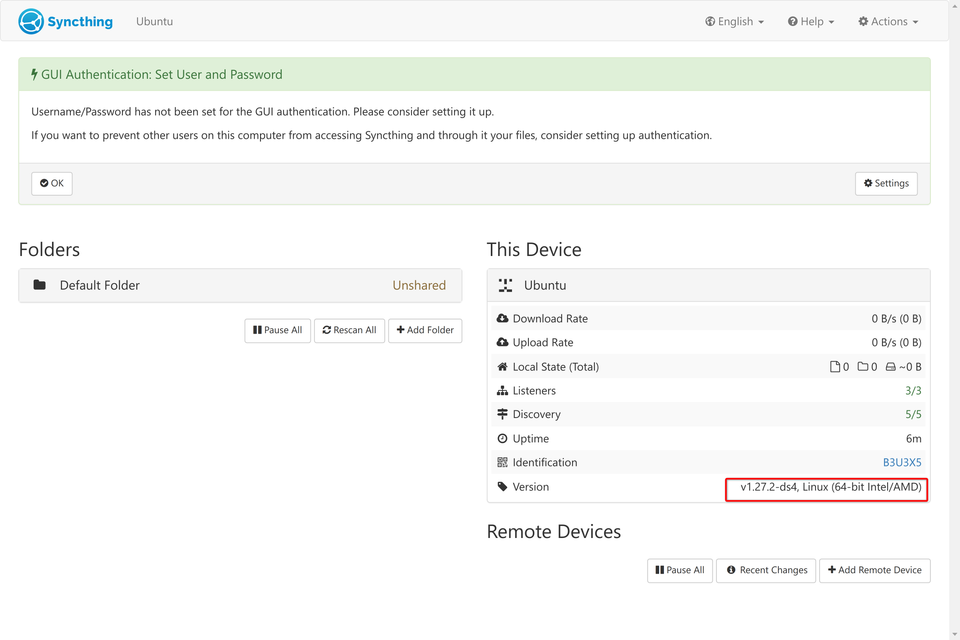Click the Default Folder folder icon
This screenshot has width=960, height=640.
pyautogui.click(x=40, y=285)
